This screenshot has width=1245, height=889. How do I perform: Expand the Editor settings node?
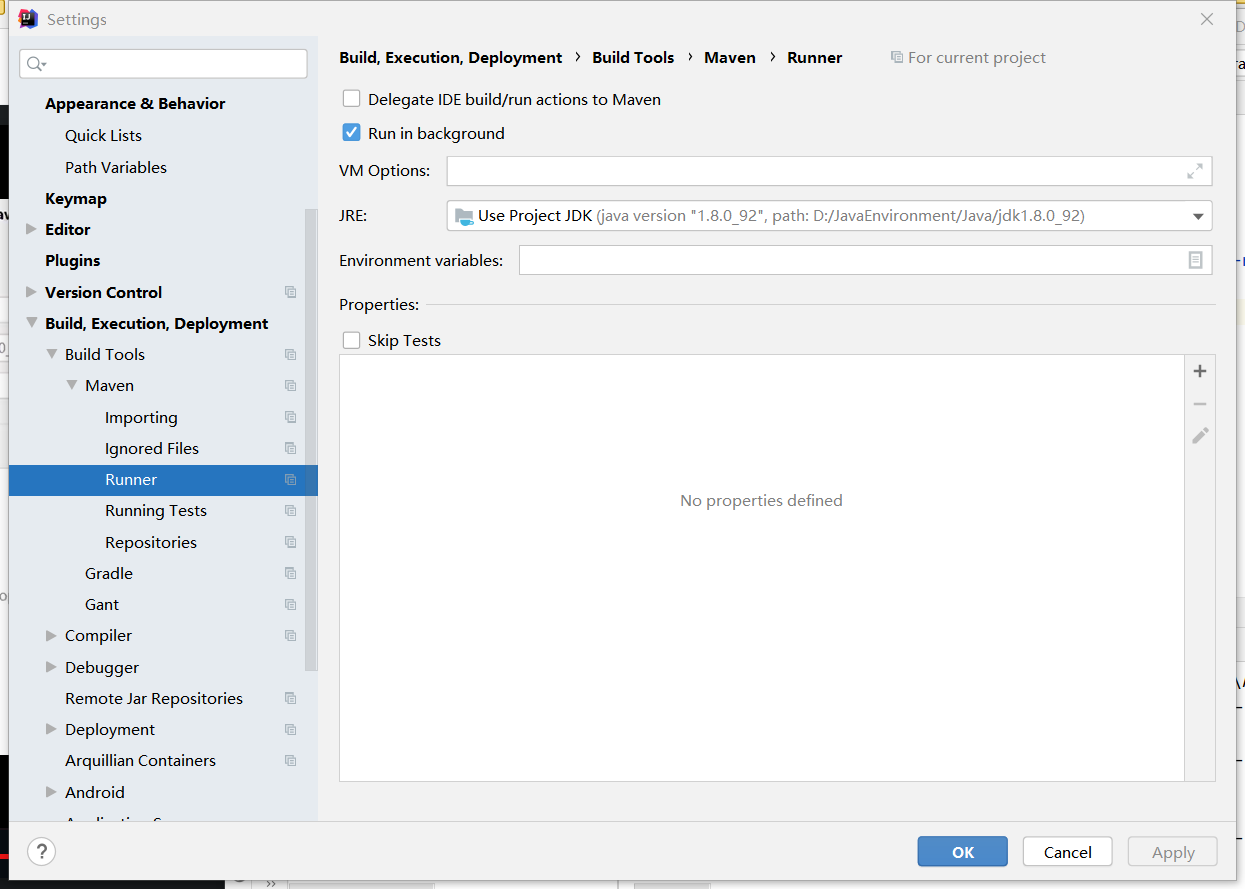pyautogui.click(x=31, y=229)
